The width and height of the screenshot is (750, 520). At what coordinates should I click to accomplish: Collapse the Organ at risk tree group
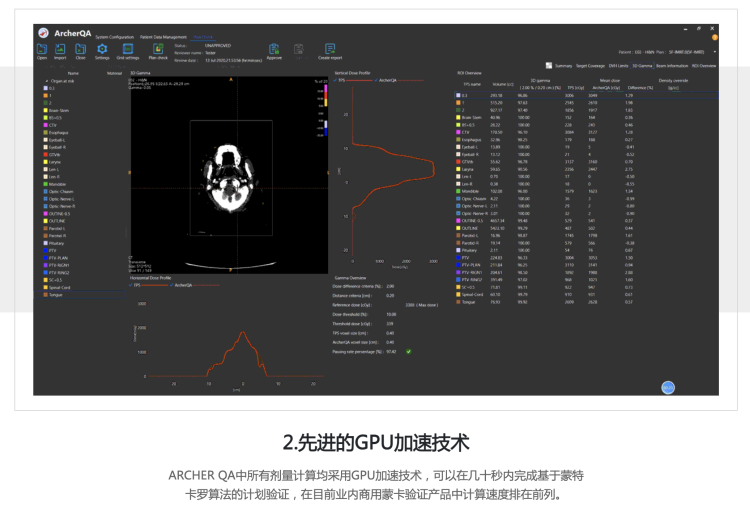point(46,81)
